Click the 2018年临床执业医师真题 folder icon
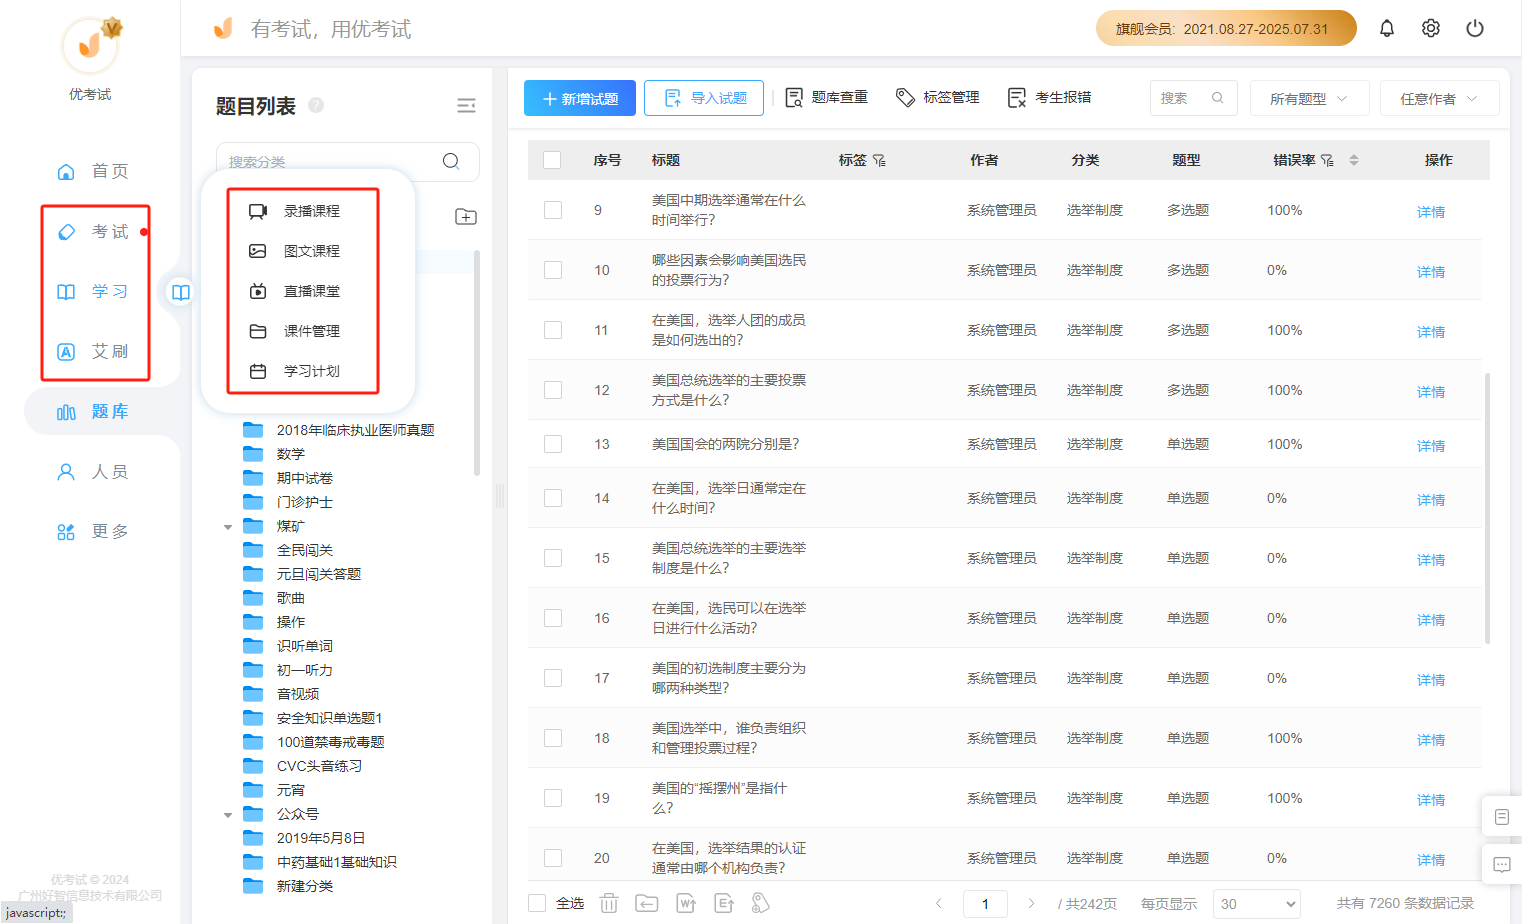 coord(253,430)
